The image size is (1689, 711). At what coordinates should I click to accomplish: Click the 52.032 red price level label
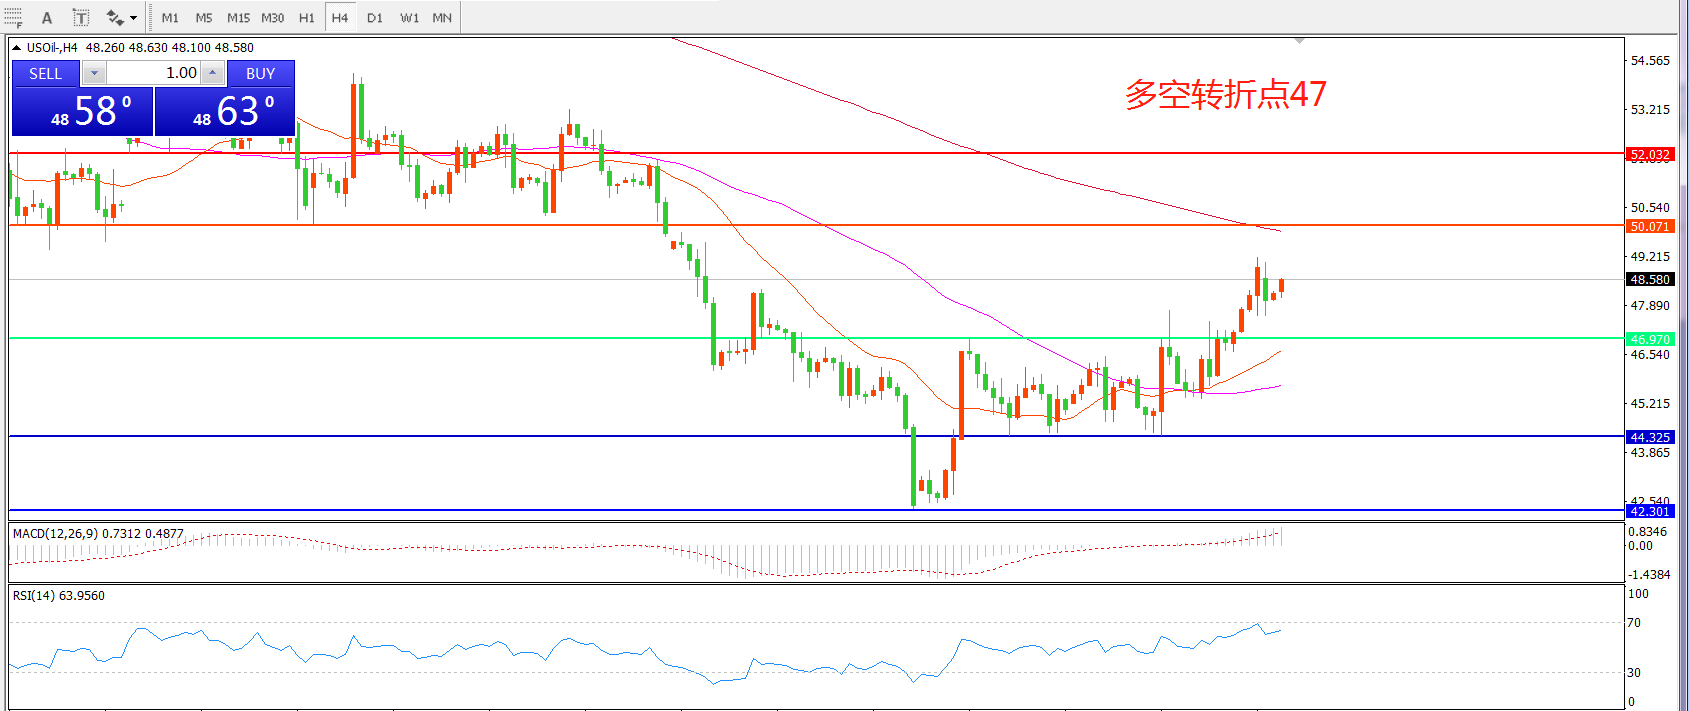coord(1649,154)
